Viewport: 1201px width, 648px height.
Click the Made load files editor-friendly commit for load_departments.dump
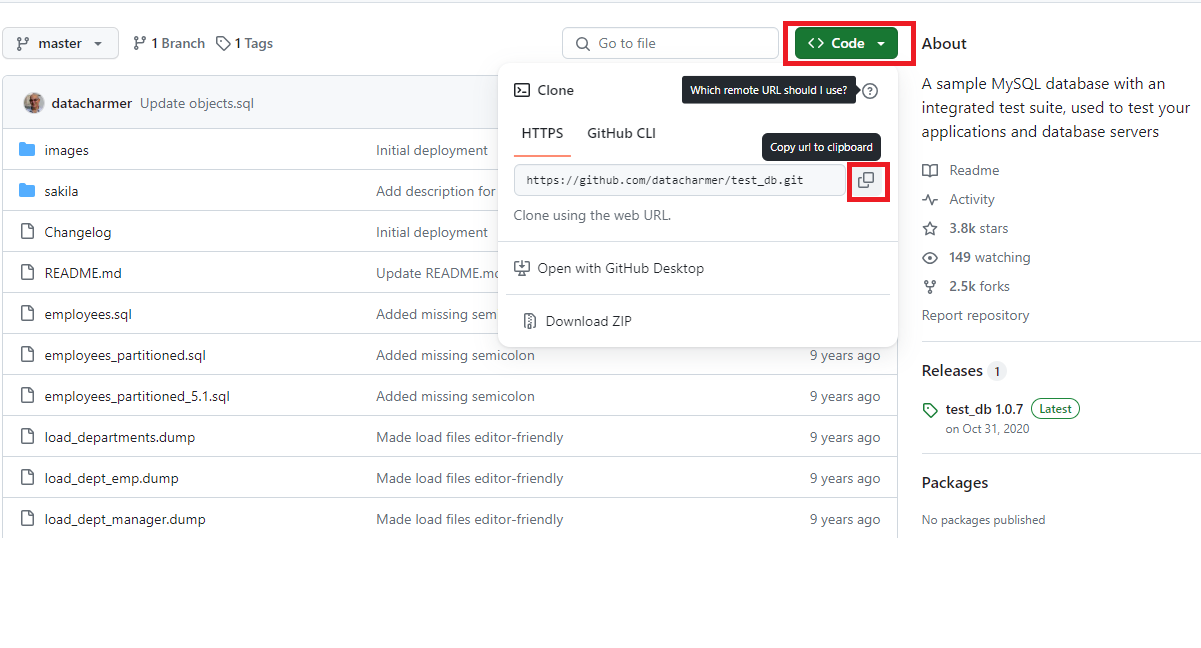[x=470, y=437]
